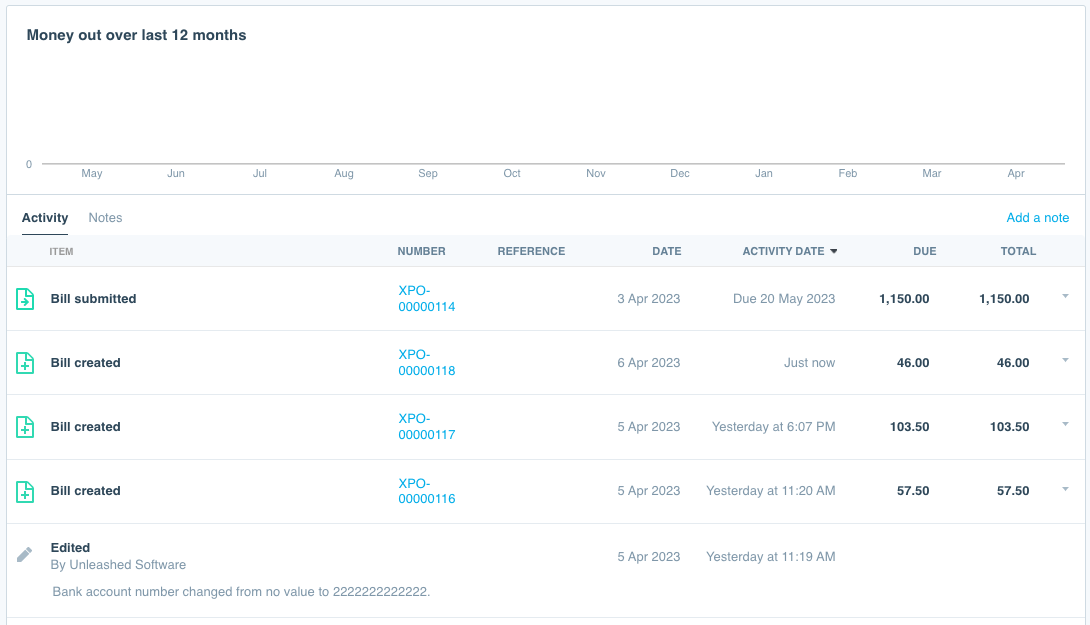Click the Reference column header
Viewport: 1090px width, 625px height.
531,251
